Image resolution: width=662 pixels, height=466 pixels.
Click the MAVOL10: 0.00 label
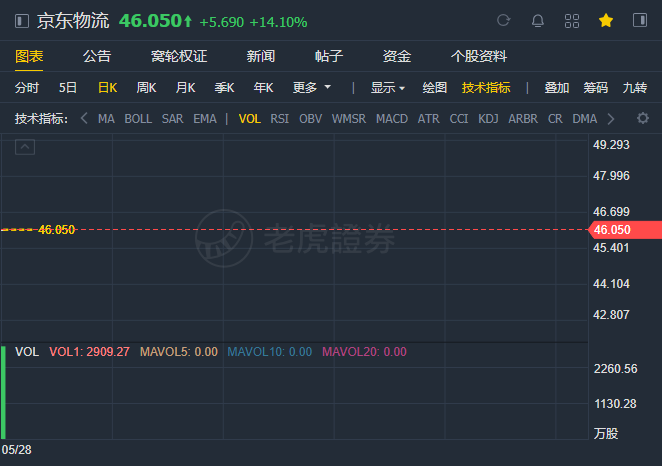coord(269,352)
